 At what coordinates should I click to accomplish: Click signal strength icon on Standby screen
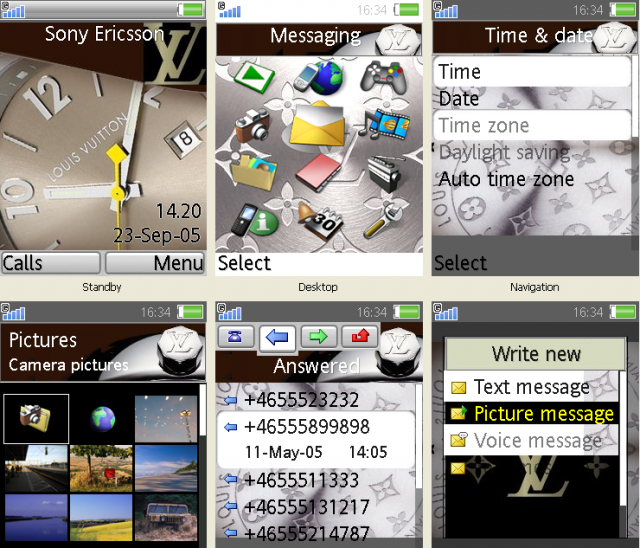pos(12,10)
